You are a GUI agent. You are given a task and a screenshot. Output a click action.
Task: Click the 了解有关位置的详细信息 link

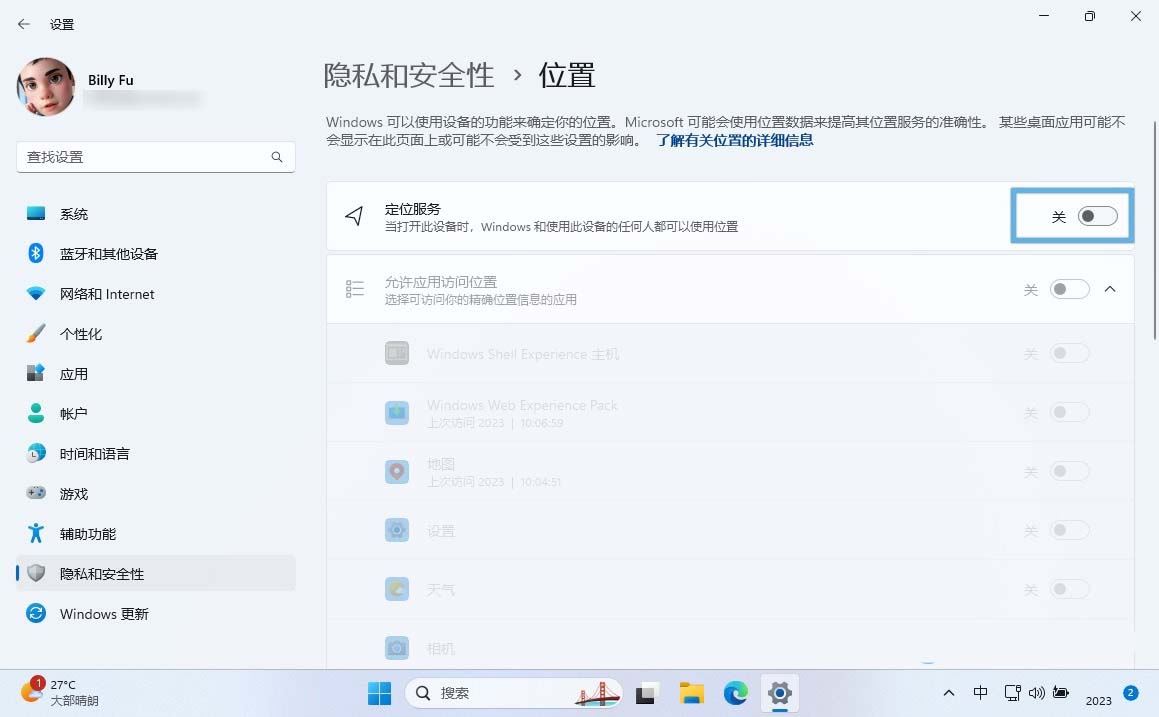coord(734,140)
